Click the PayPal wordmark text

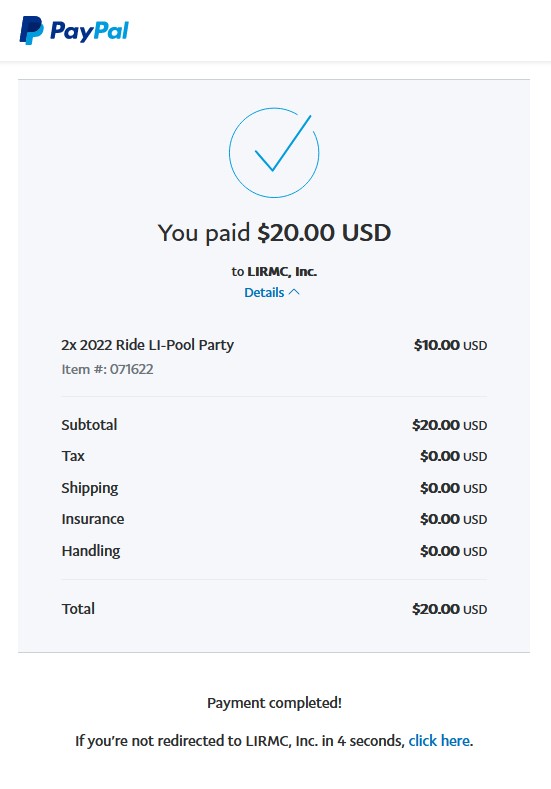(90, 32)
